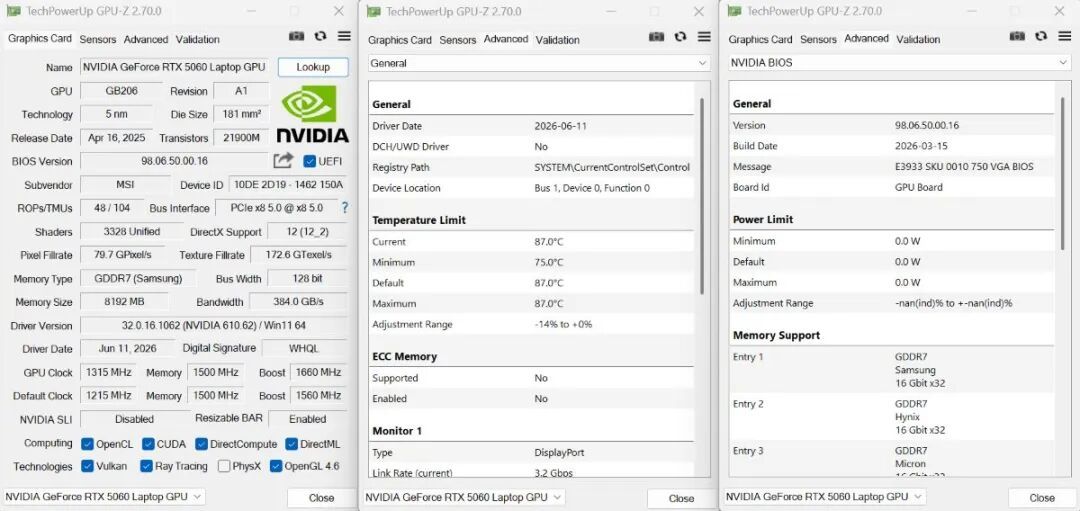1080x511 pixels.
Task: Open Validation tab in the middle window
Action: (x=557, y=40)
